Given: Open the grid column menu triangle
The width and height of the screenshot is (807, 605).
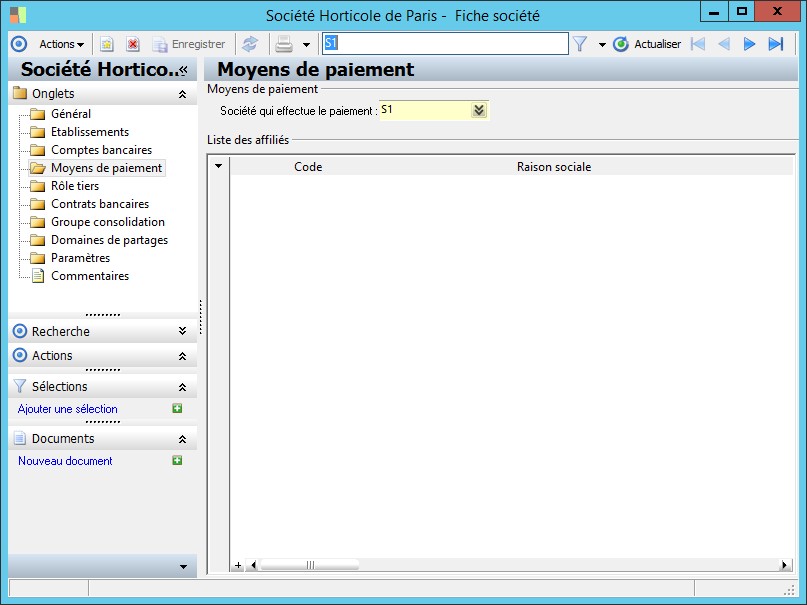Looking at the screenshot, I should pos(218,166).
